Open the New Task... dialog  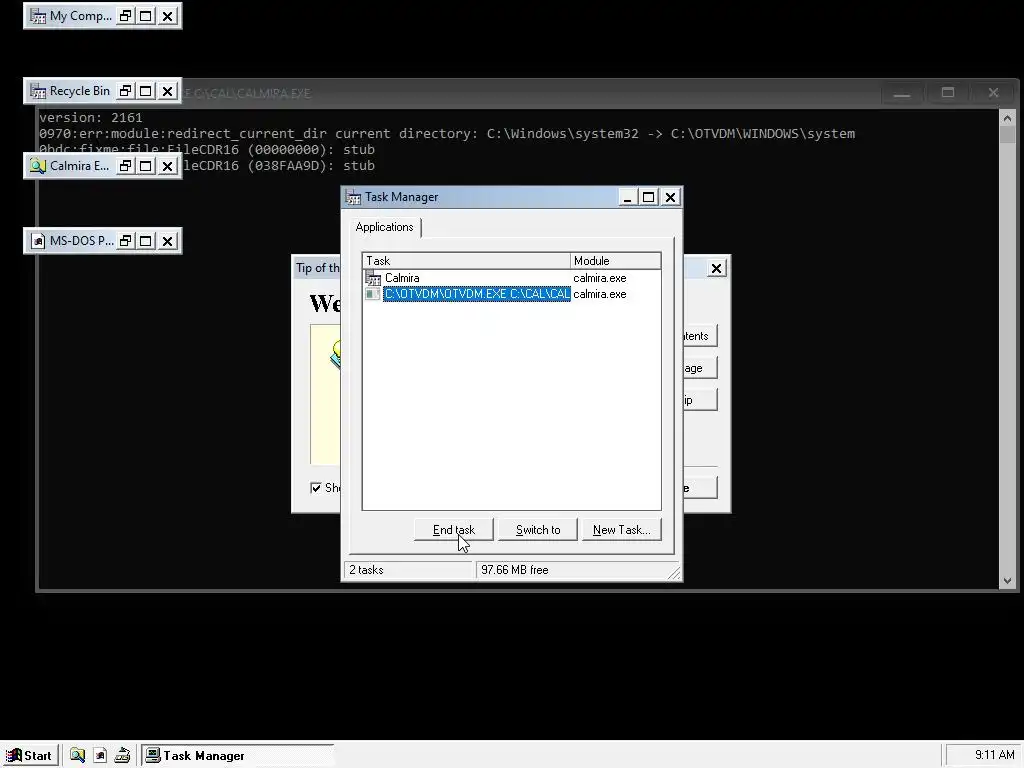point(621,530)
